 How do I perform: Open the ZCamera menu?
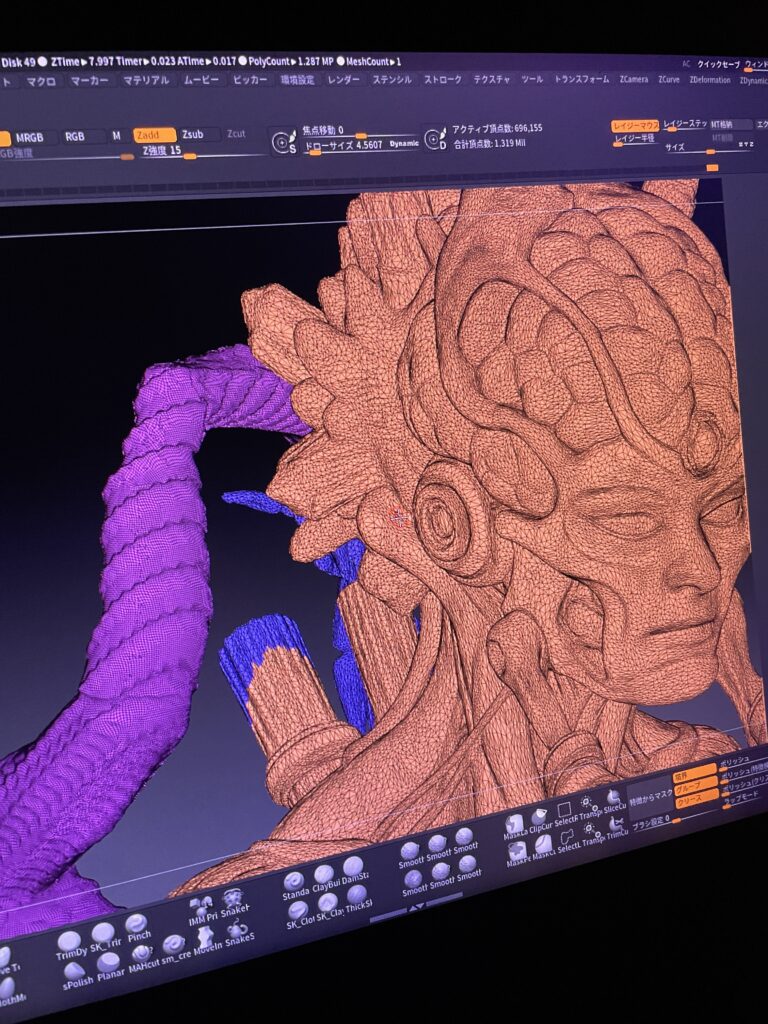633,79
